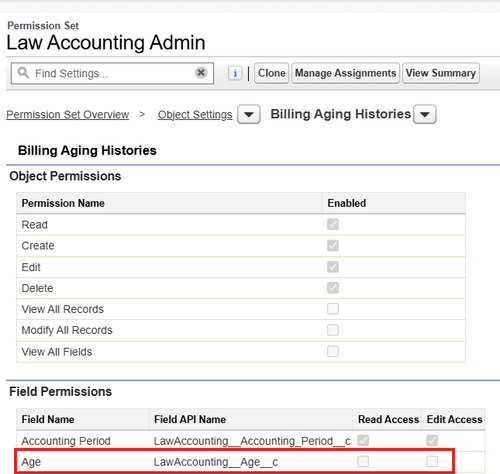Toggle Read Access for Accounting Period
This screenshot has height=474, width=500.
pos(363,441)
